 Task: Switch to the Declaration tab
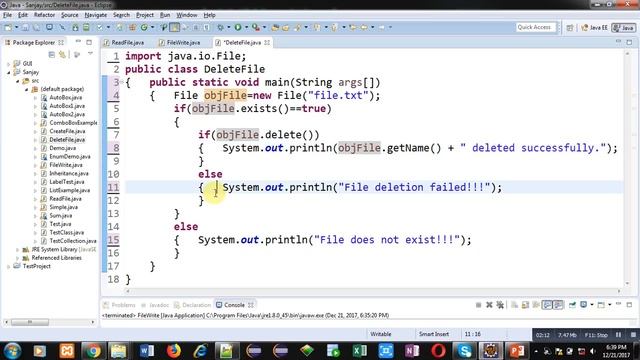coord(192,305)
